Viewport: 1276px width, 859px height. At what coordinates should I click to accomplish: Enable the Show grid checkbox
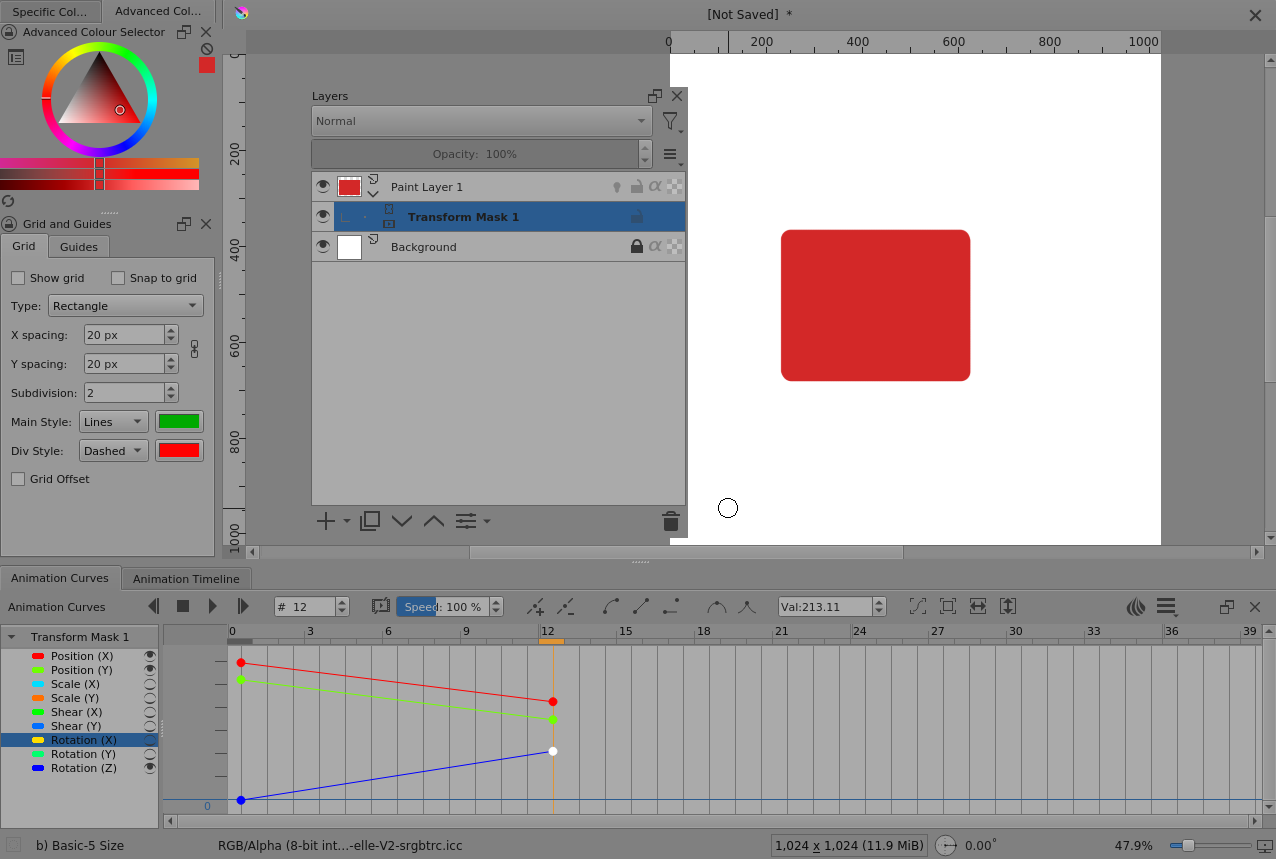18,278
